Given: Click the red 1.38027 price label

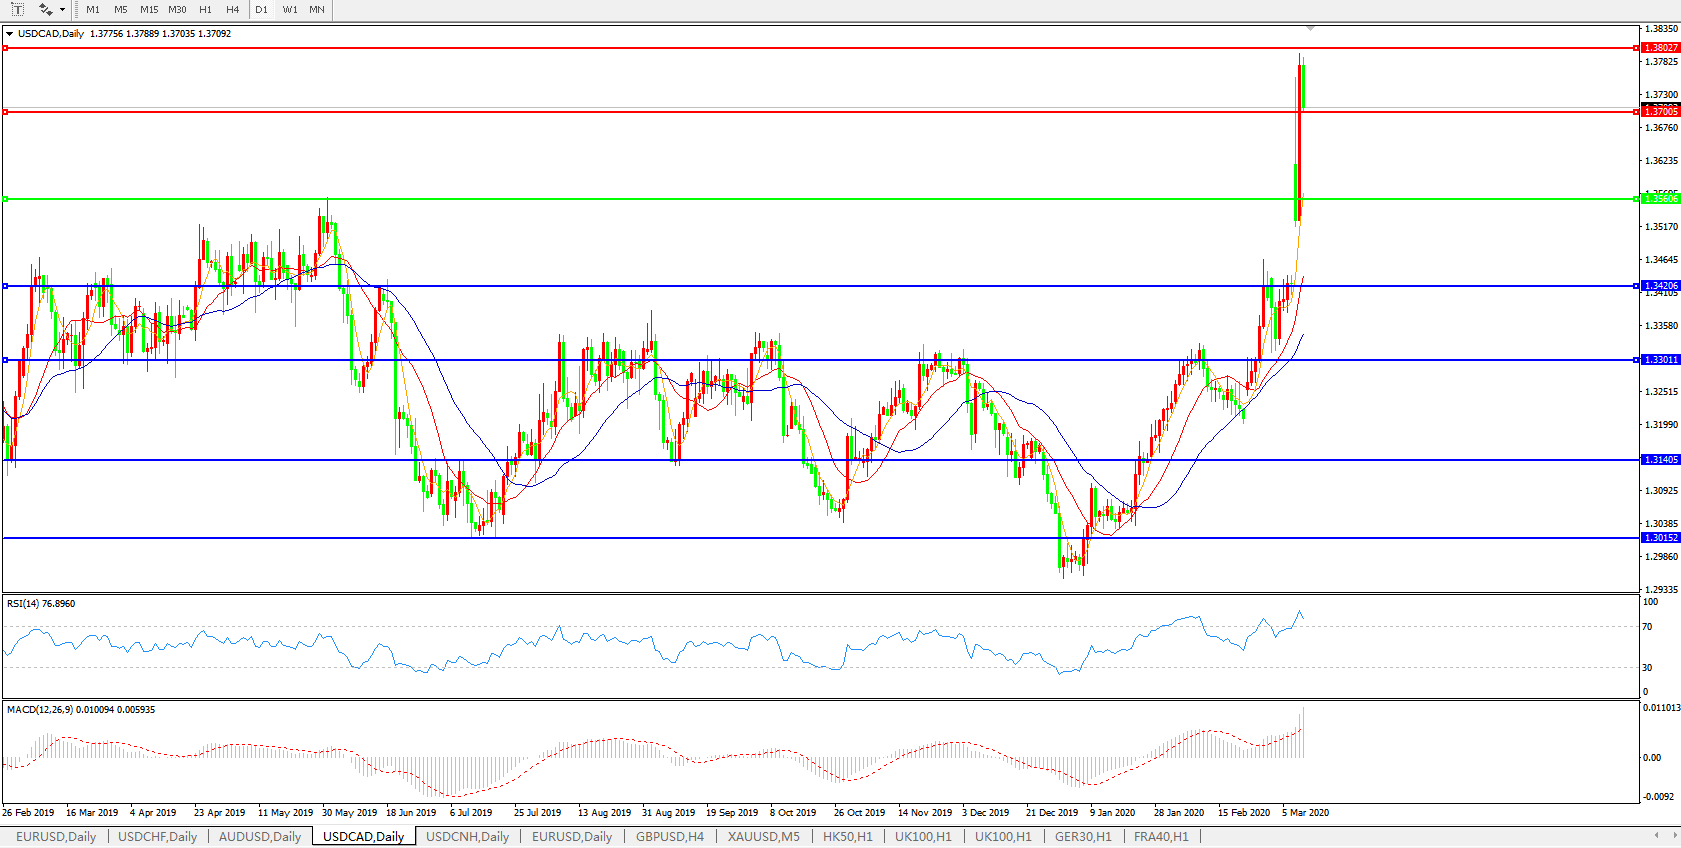Looking at the screenshot, I should tap(1661, 48).
